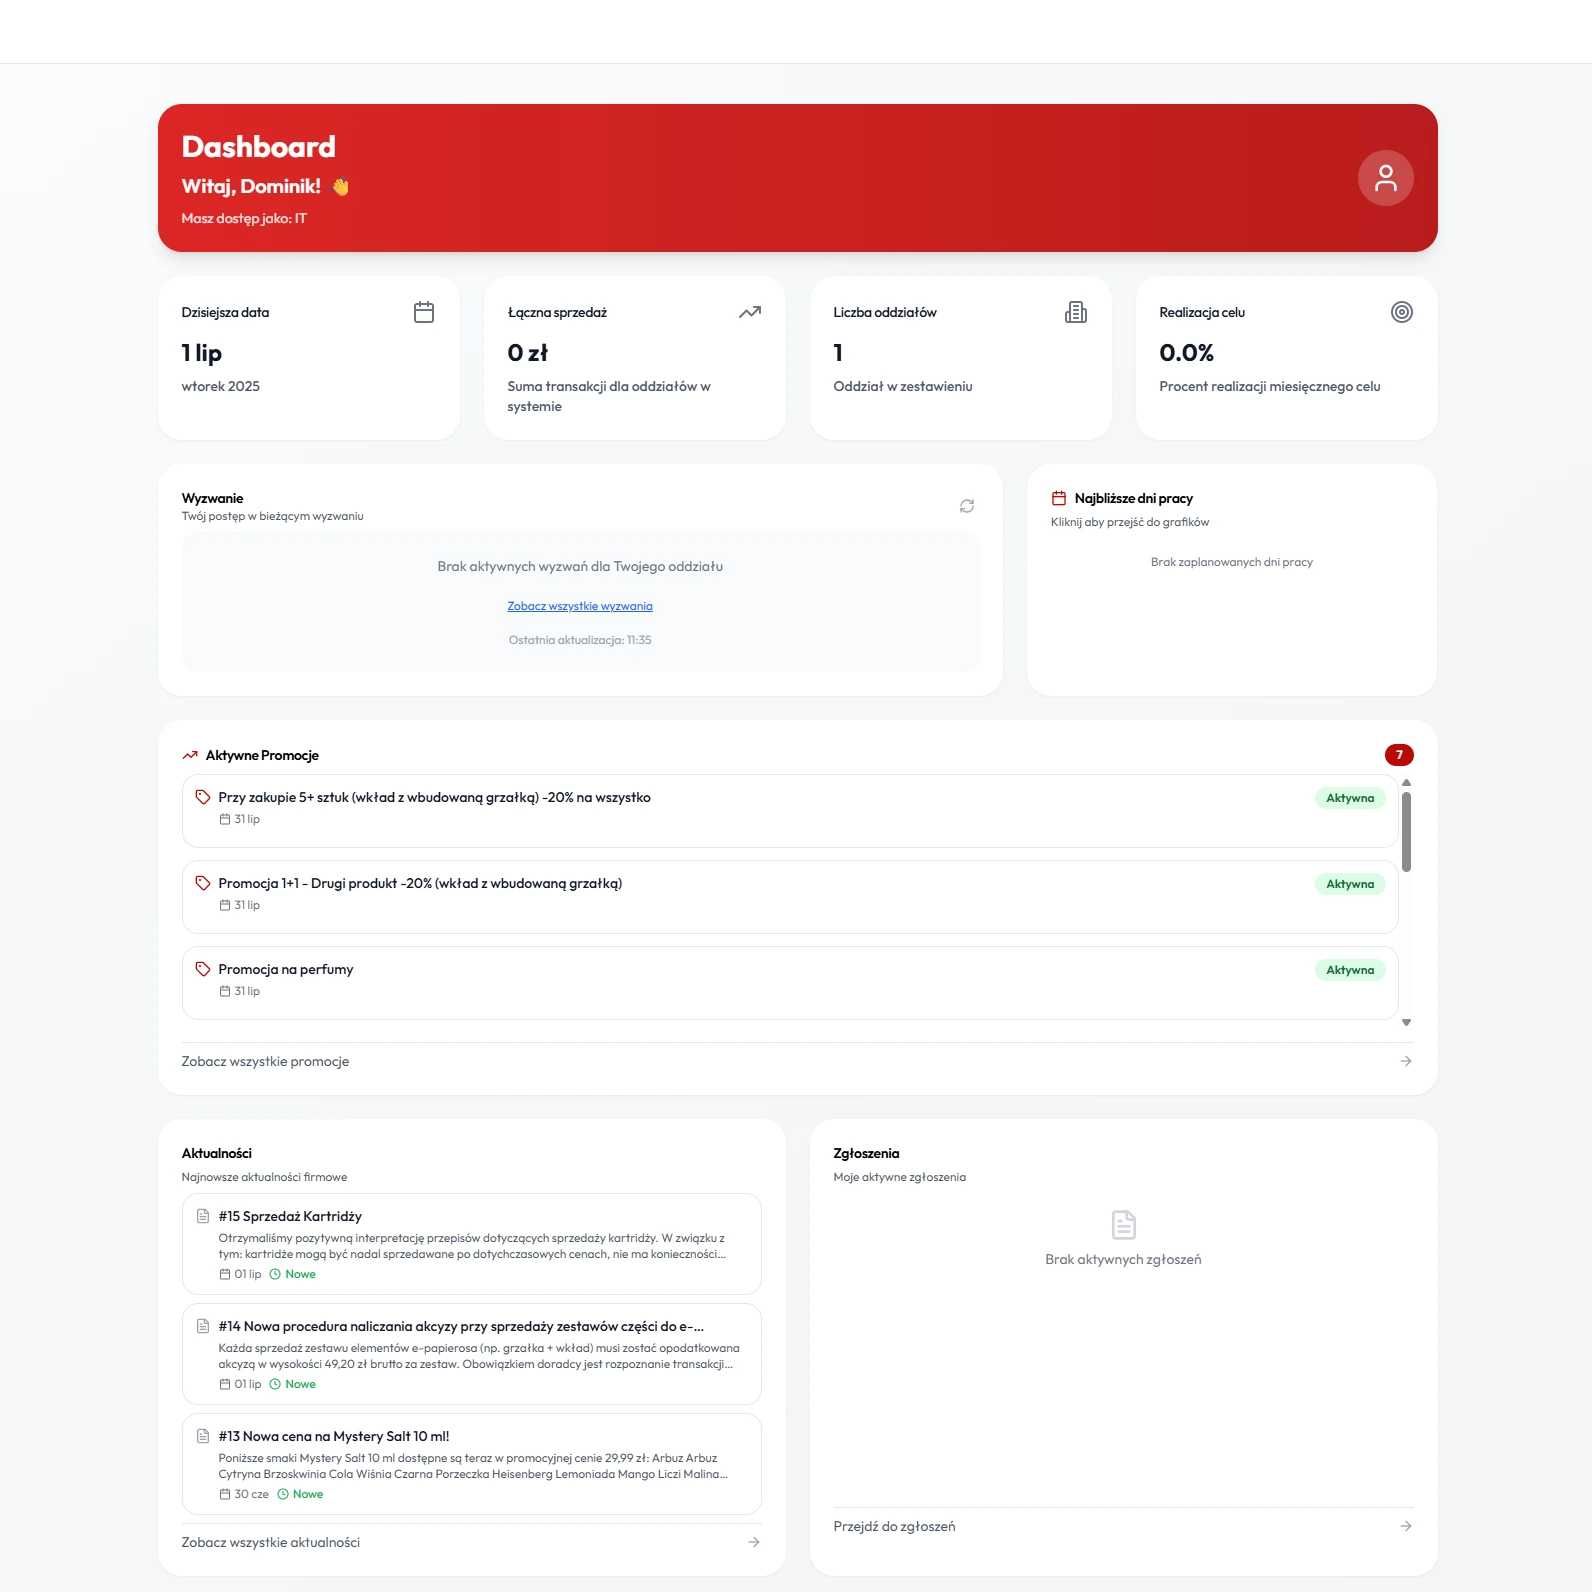Click the calendar icon in Dzisiejsza data card
1592x1592 pixels.
click(x=424, y=312)
